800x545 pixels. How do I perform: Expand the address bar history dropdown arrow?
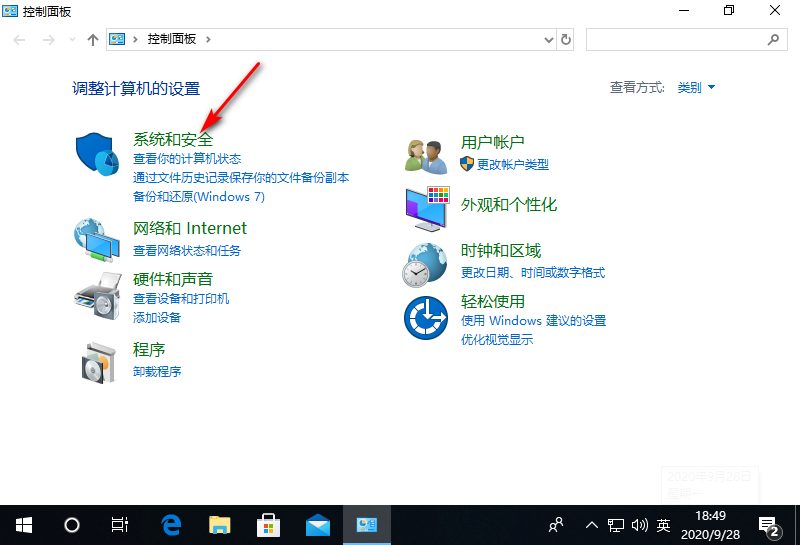tap(548, 39)
